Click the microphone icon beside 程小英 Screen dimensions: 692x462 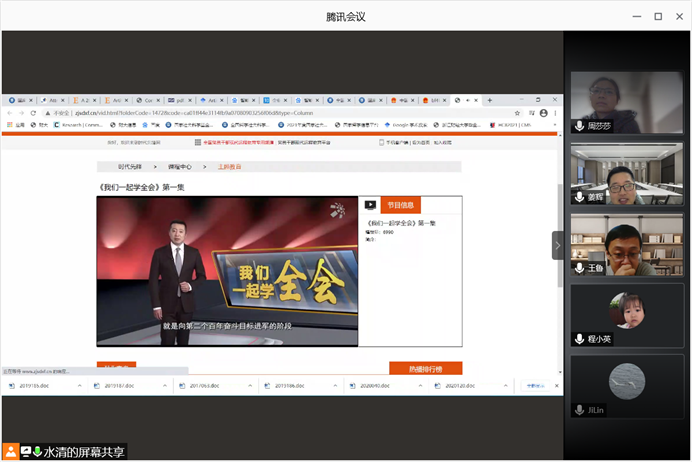579,339
